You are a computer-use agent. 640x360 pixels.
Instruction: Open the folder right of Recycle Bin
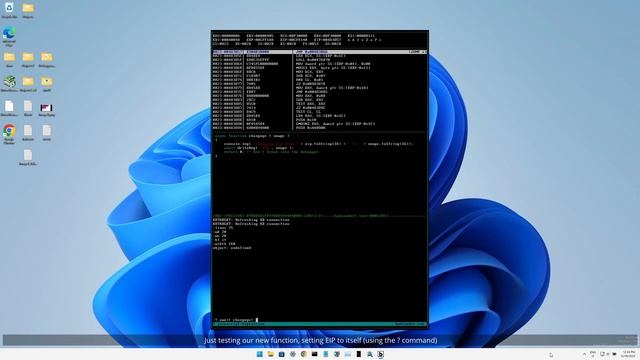tap(28, 10)
